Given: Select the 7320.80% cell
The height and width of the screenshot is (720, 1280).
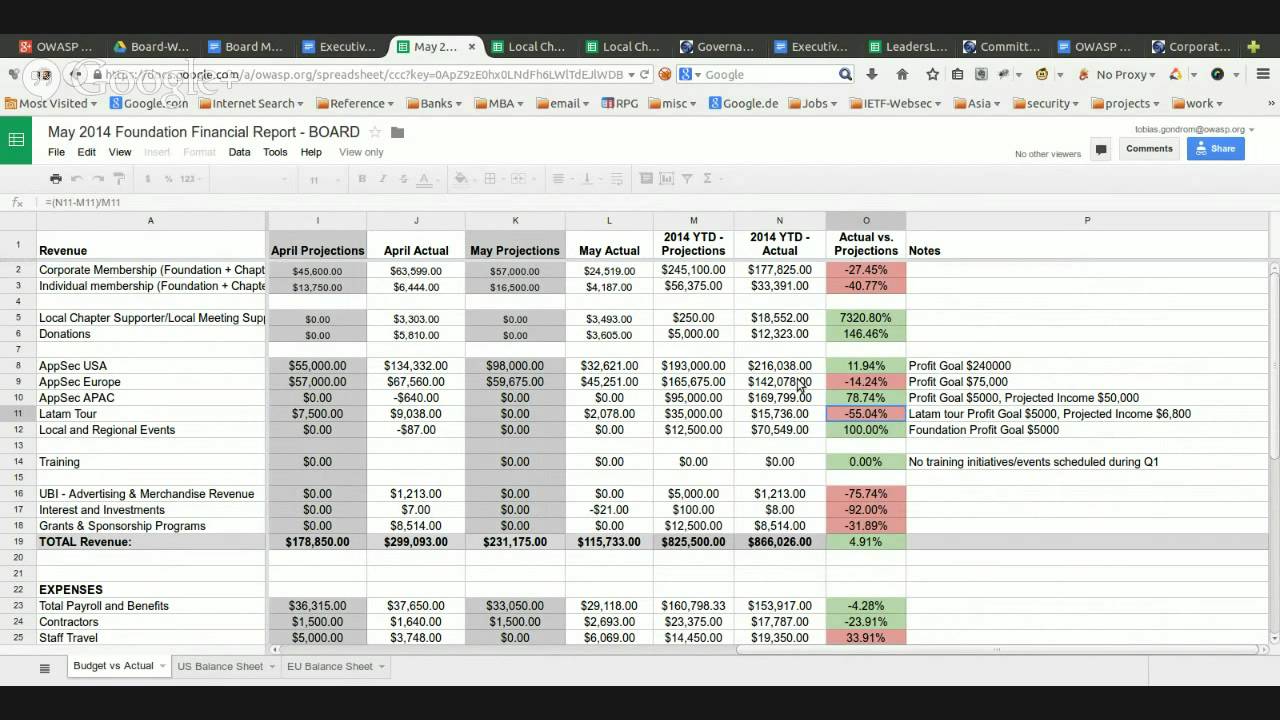Looking at the screenshot, I should [866, 318].
